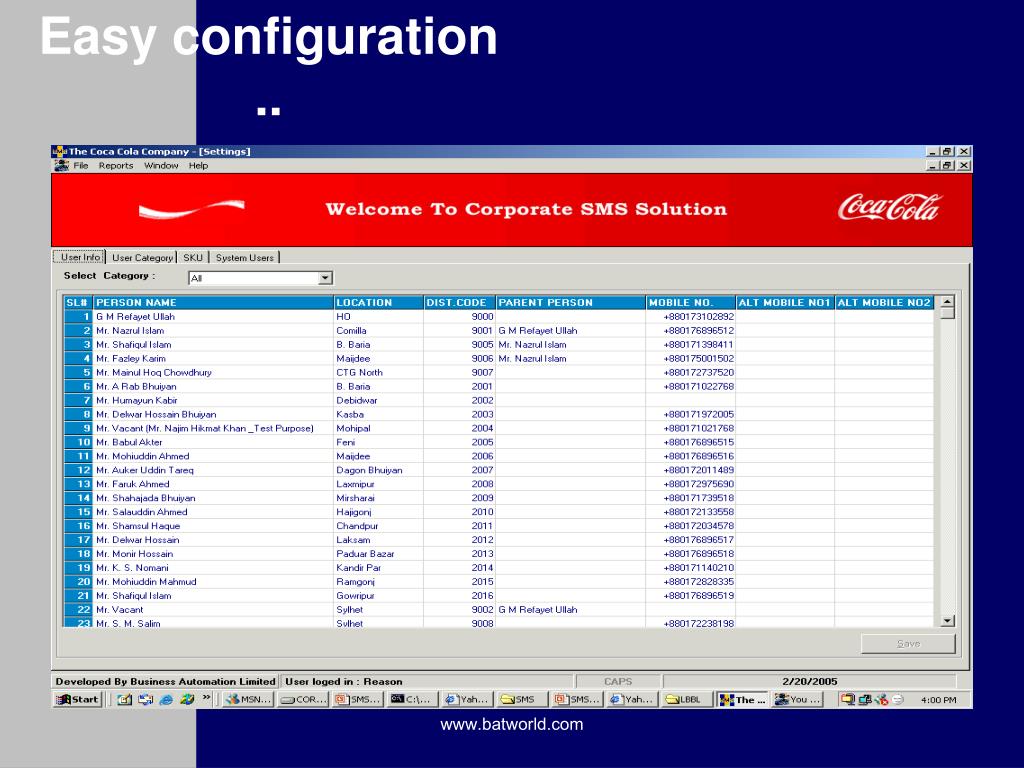Click the table scrollbar down arrow
This screenshot has height=768, width=1024.
click(x=947, y=620)
